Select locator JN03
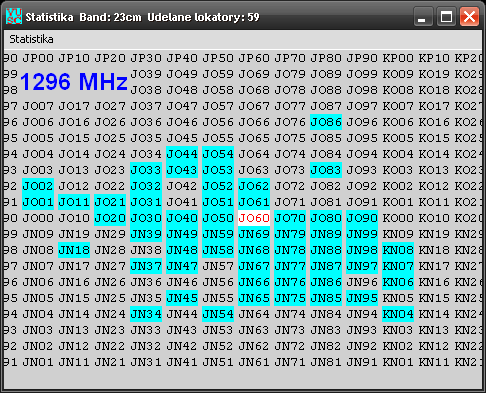 point(38,330)
